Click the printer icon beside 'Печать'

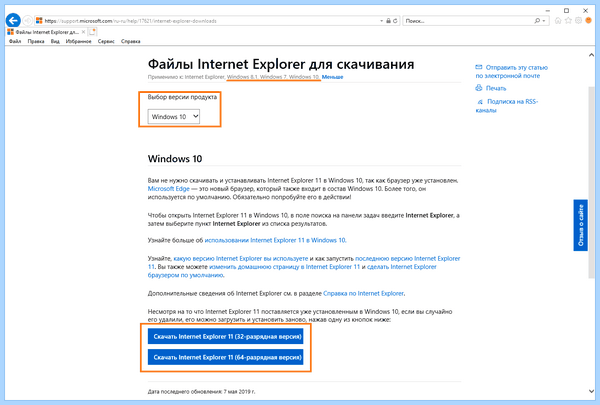[479, 88]
